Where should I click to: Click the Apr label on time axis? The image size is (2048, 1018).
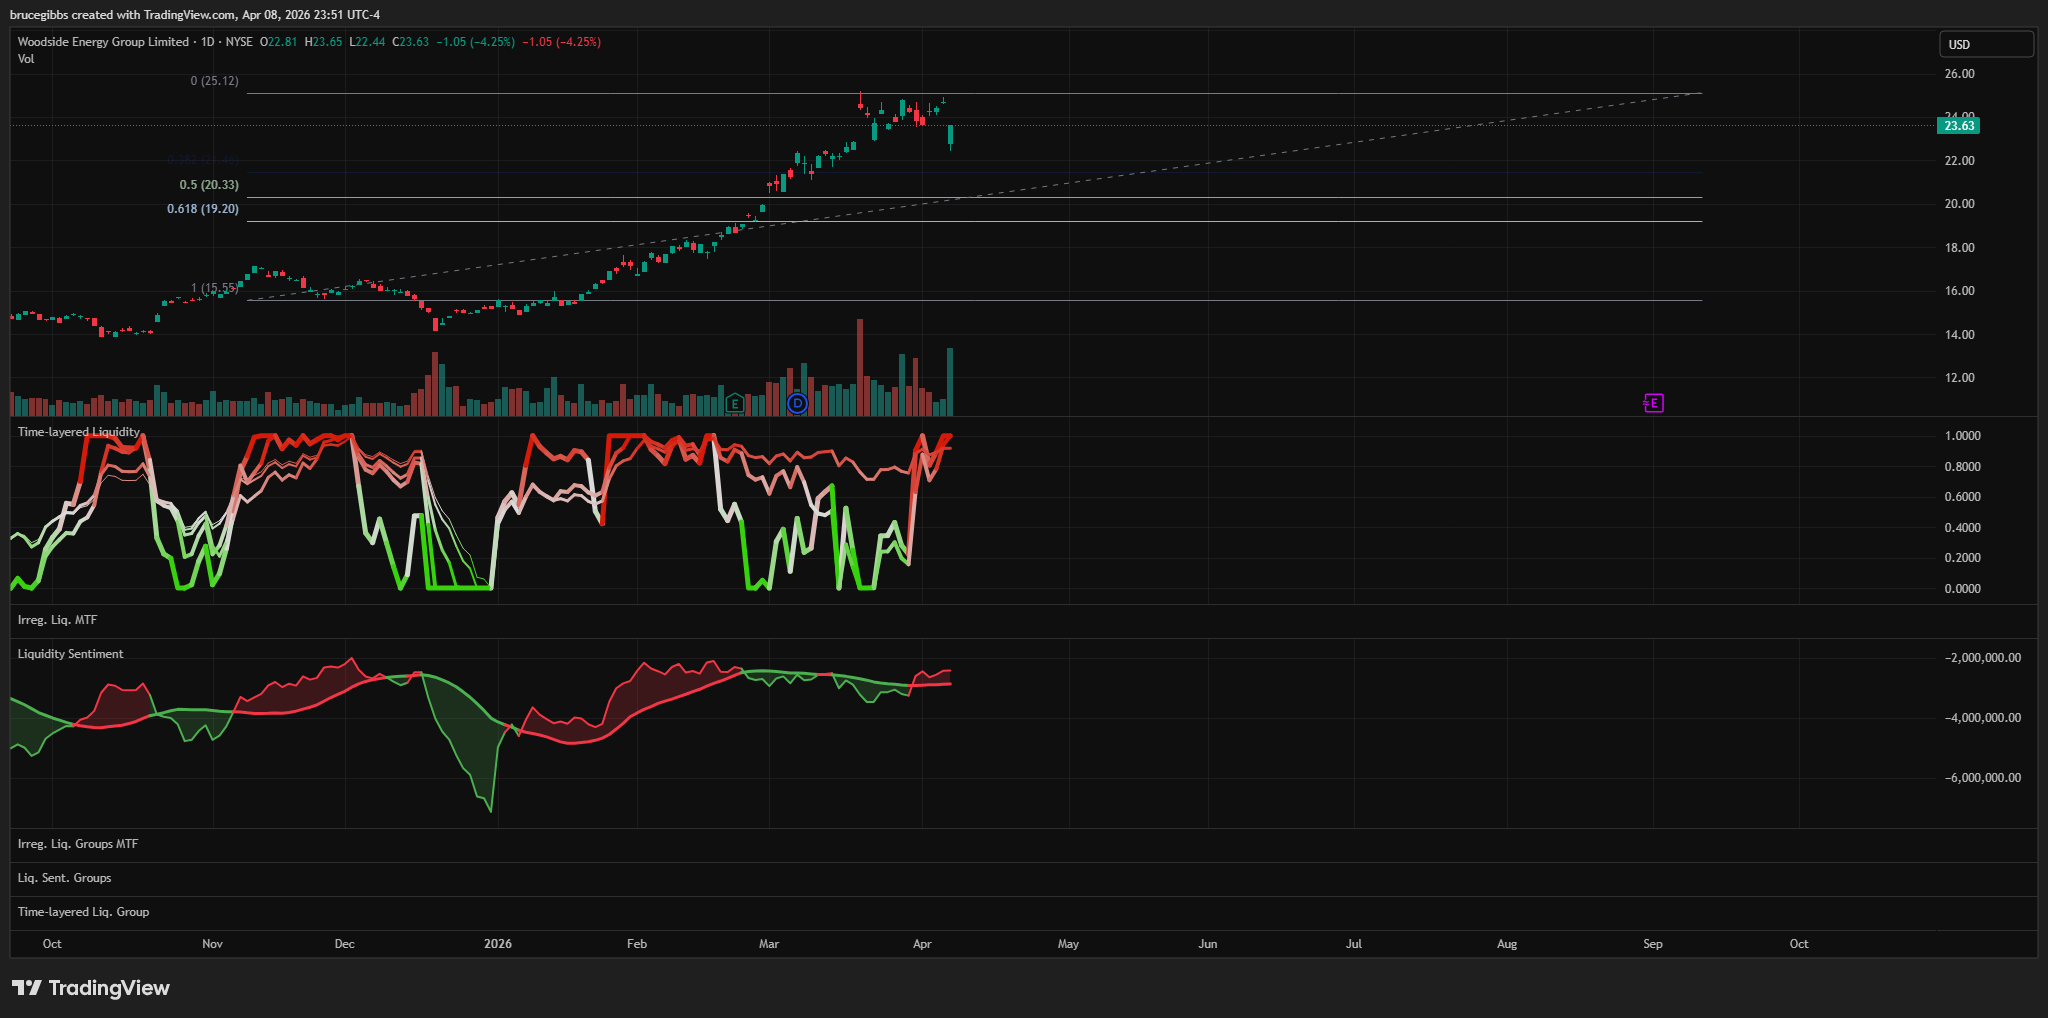pos(922,944)
